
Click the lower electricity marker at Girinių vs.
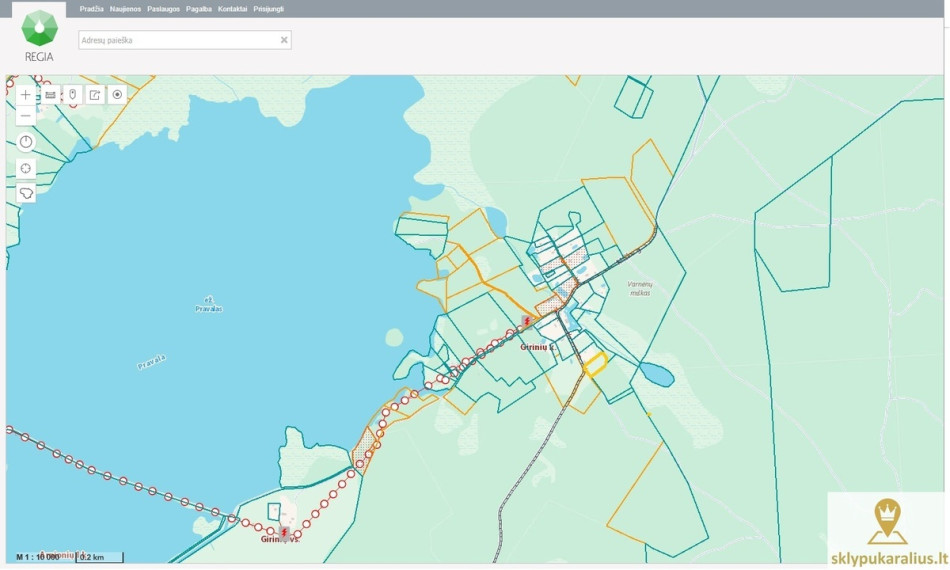[284, 533]
